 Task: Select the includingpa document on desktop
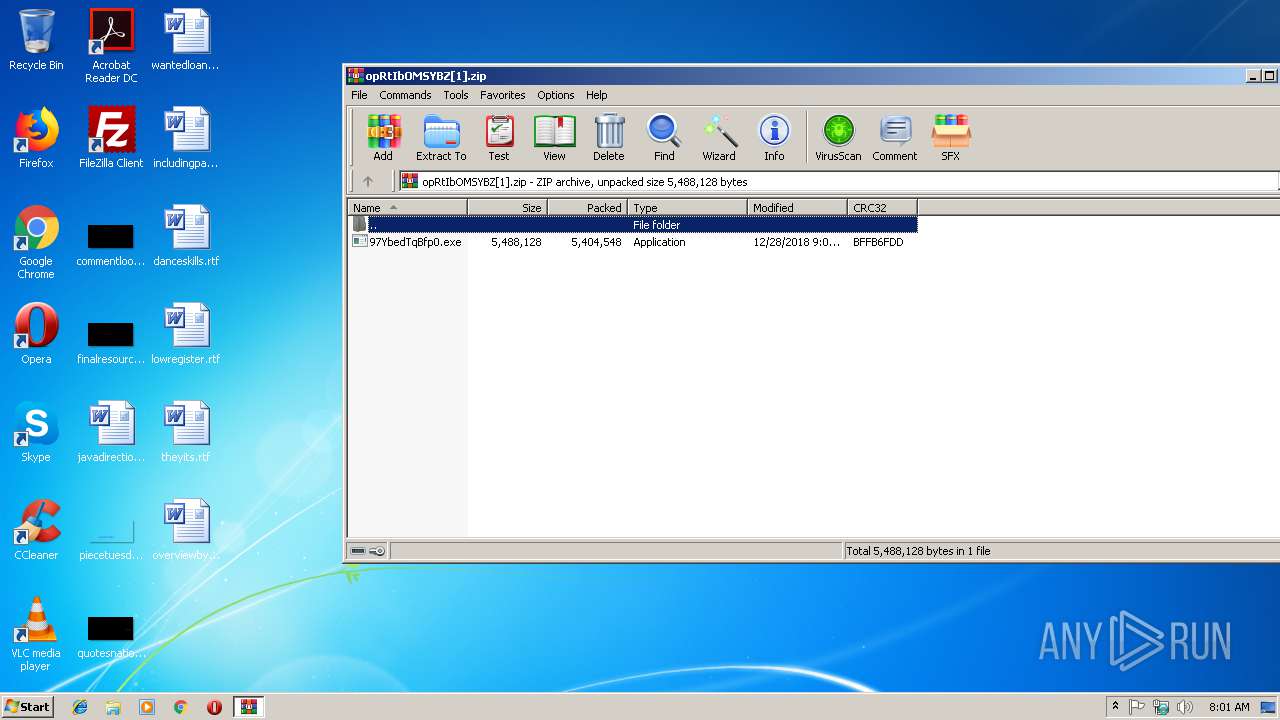[186, 138]
